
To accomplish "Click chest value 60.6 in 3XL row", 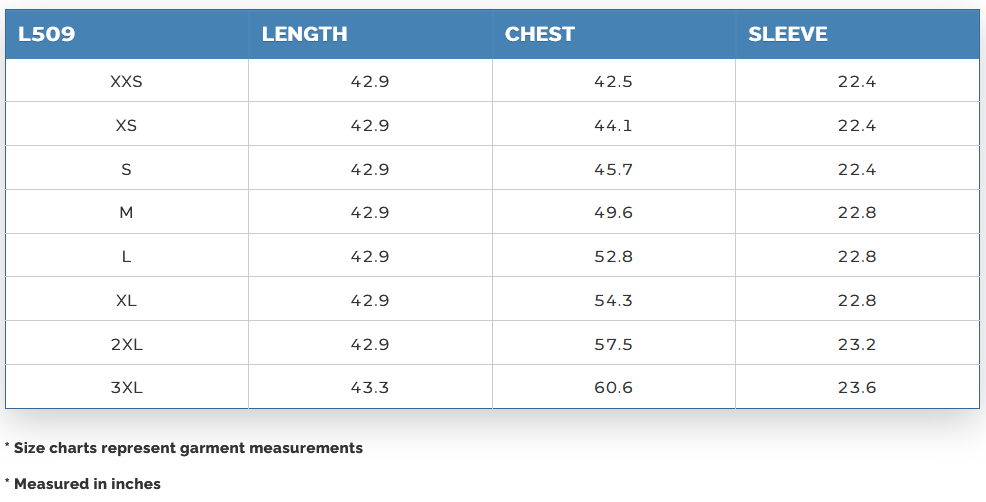I will tap(613, 388).
